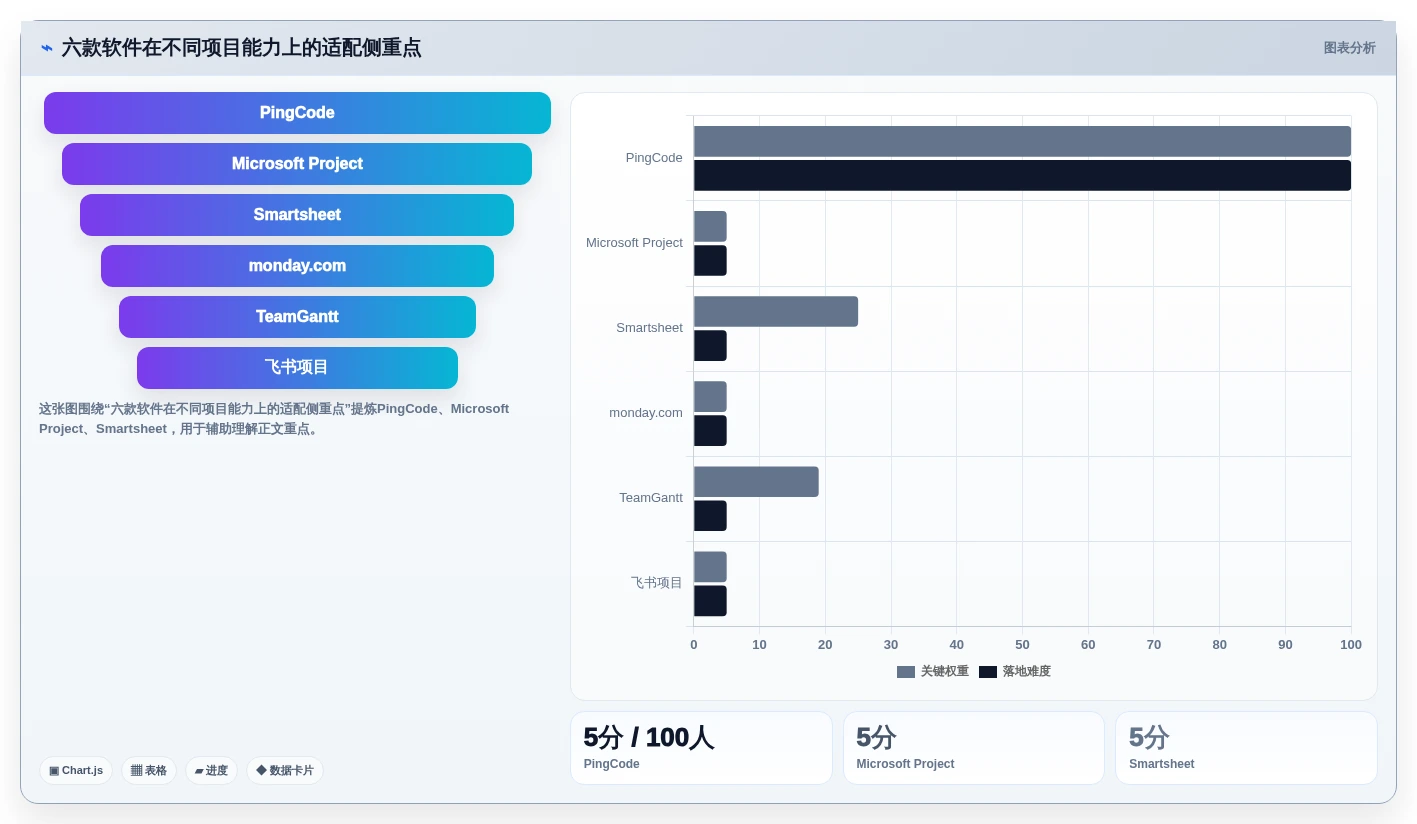Select the PingCode funnel bar
The image size is (1417, 824).
click(297, 113)
